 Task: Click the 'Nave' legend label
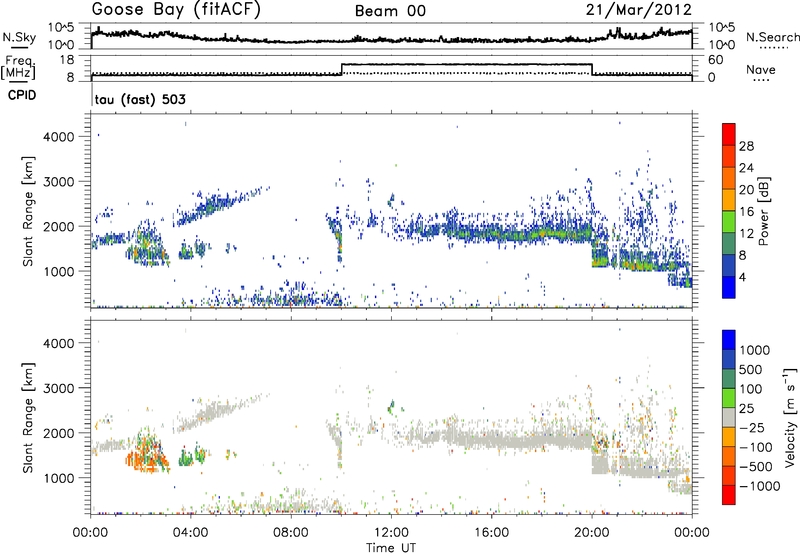pyautogui.click(x=761, y=69)
